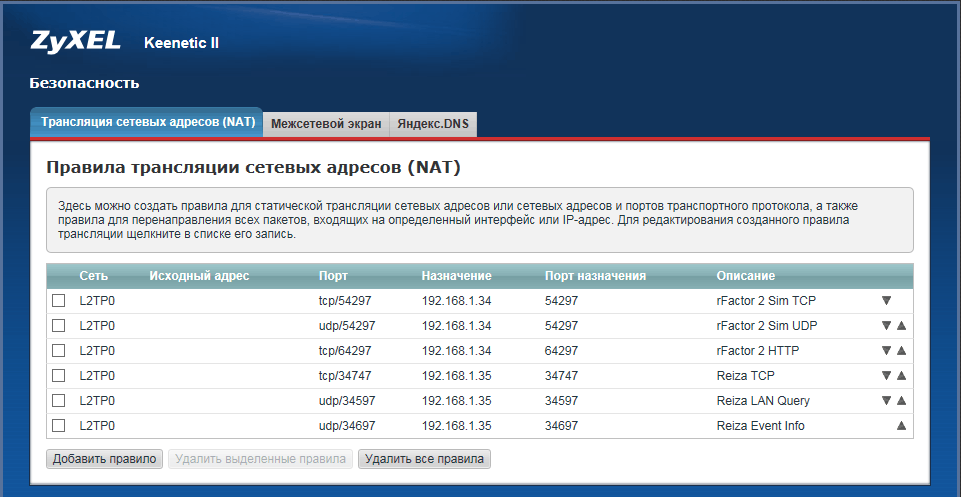Move rFactor 2 Sim UDP rule up
961x497 pixels.
tap(901, 325)
